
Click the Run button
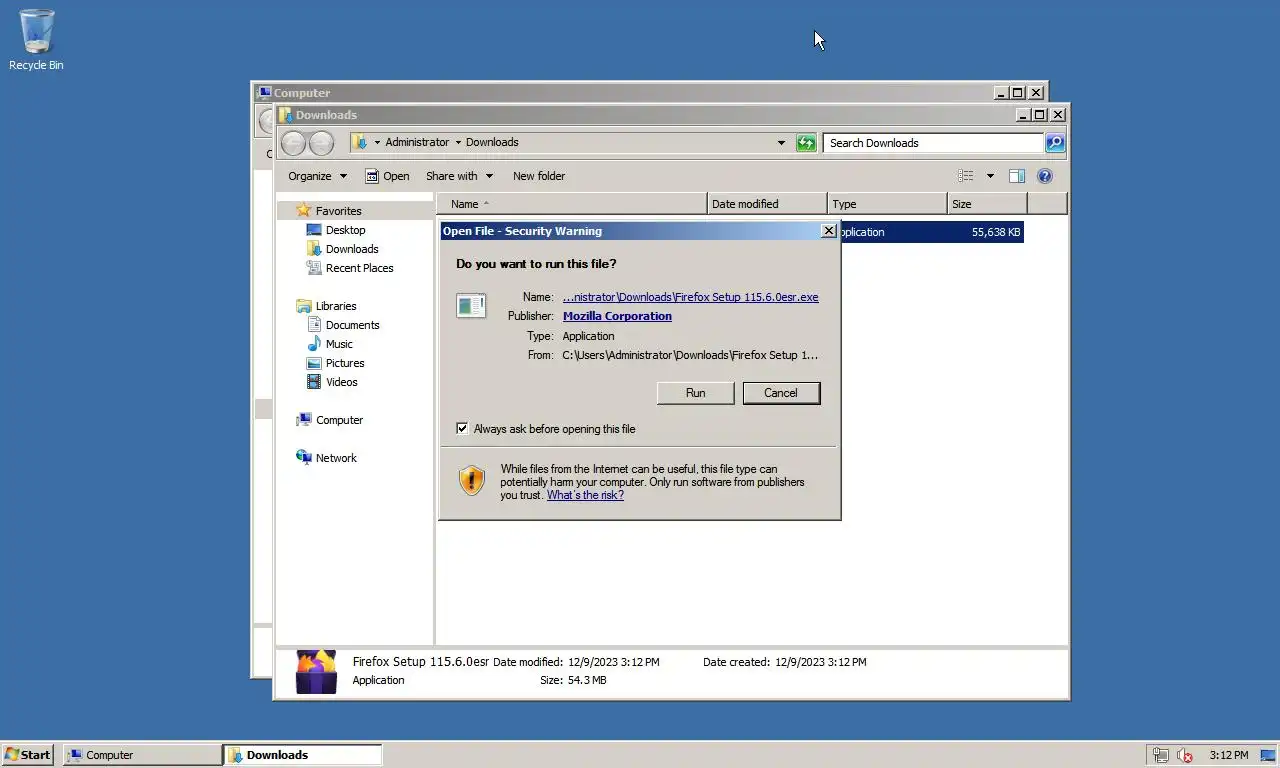[x=695, y=393]
